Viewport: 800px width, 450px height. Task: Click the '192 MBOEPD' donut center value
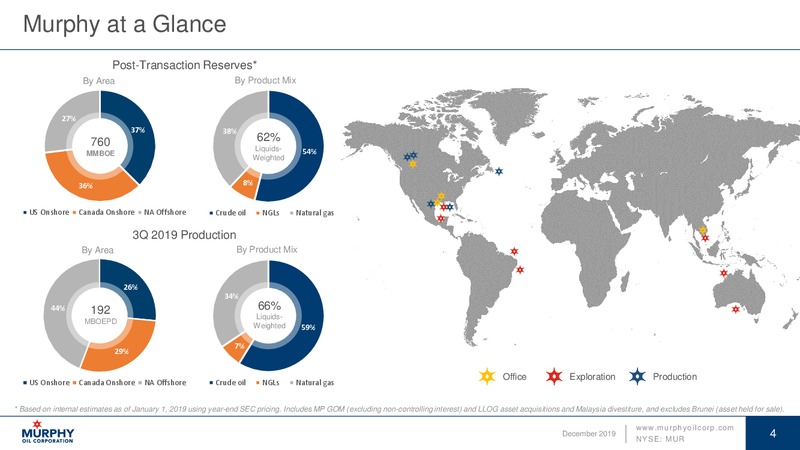[x=100, y=314]
